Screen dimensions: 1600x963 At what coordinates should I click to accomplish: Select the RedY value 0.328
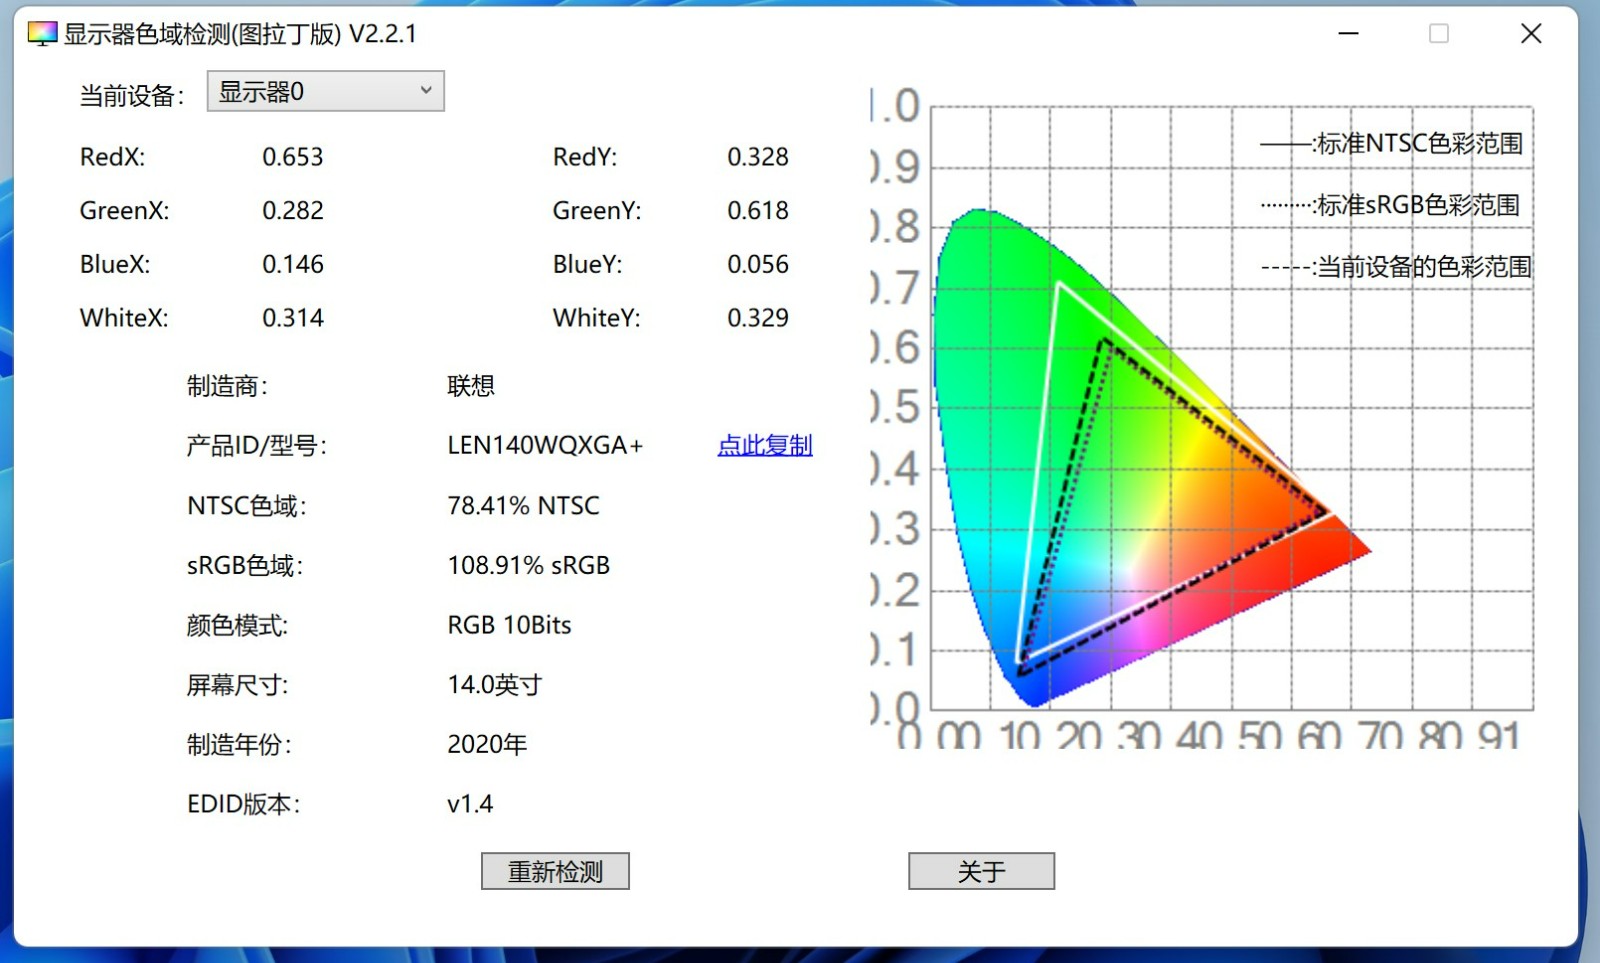[x=758, y=157]
